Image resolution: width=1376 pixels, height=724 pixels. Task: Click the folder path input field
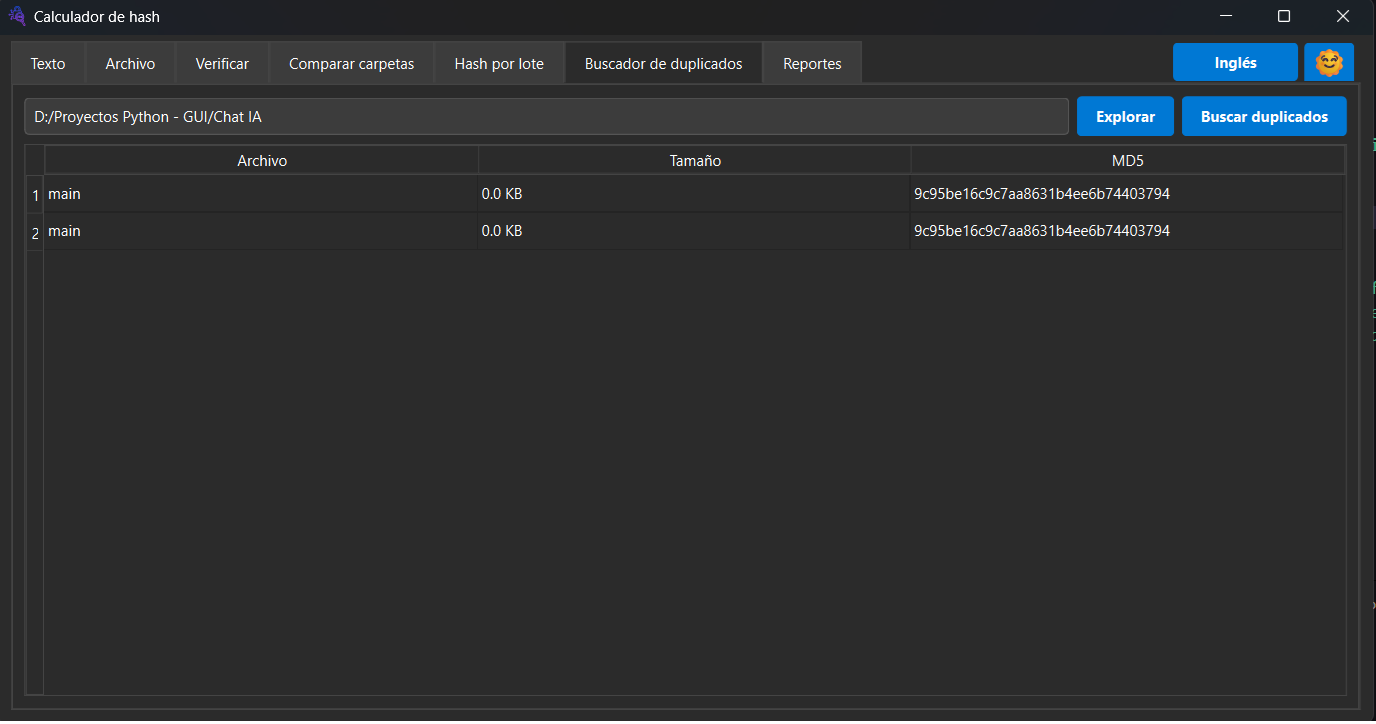pos(546,117)
